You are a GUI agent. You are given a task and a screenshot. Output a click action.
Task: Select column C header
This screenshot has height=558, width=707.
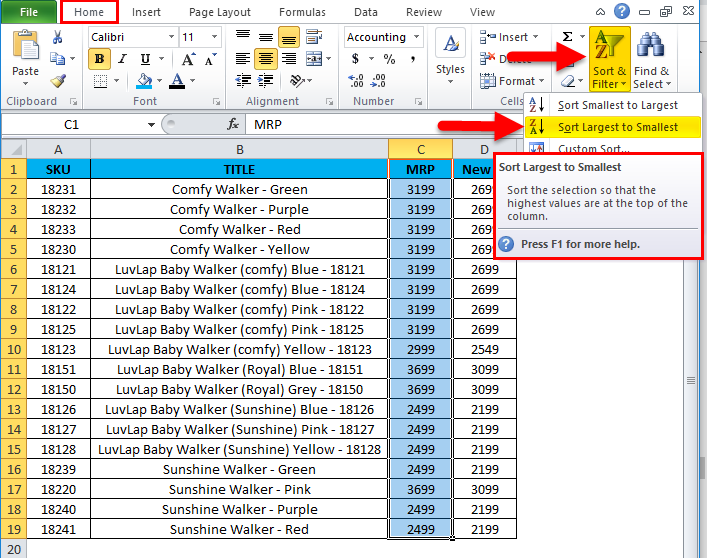coord(420,149)
